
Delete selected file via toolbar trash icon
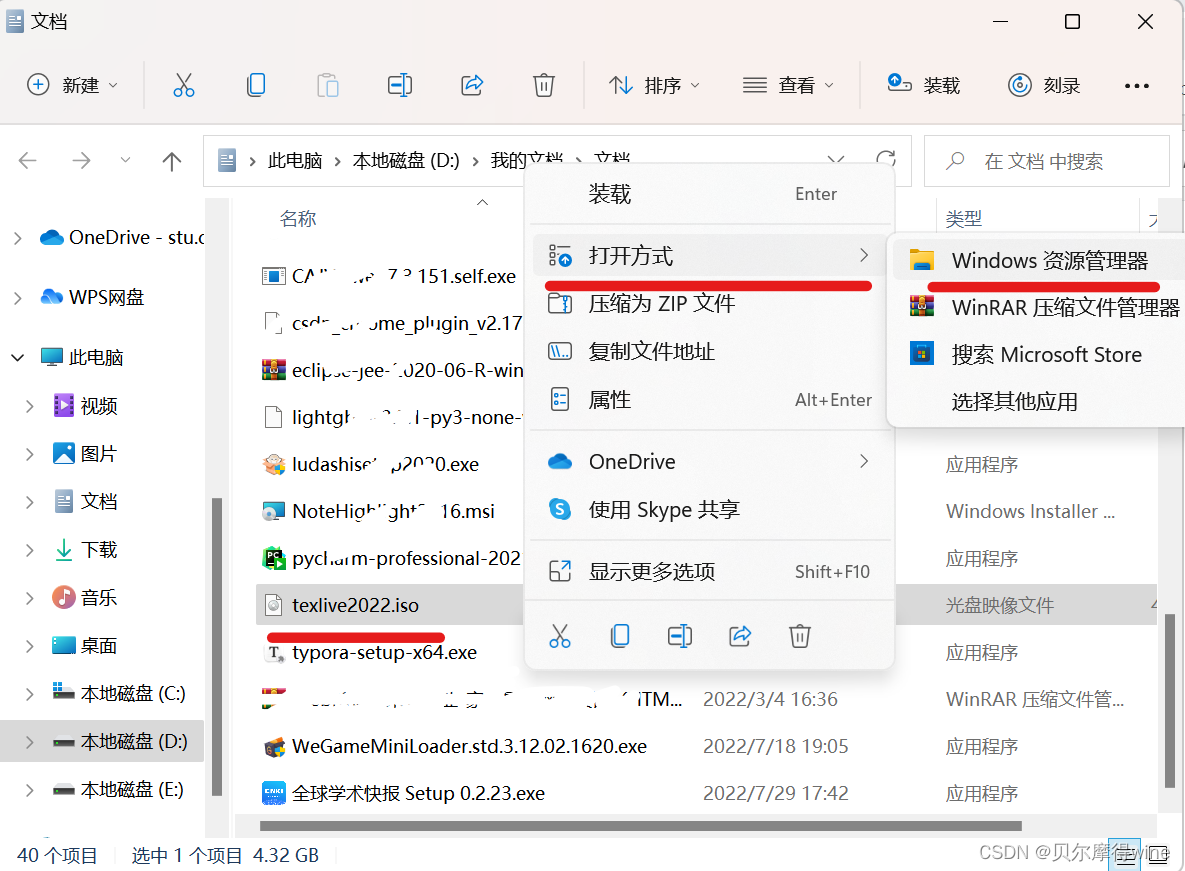click(544, 85)
